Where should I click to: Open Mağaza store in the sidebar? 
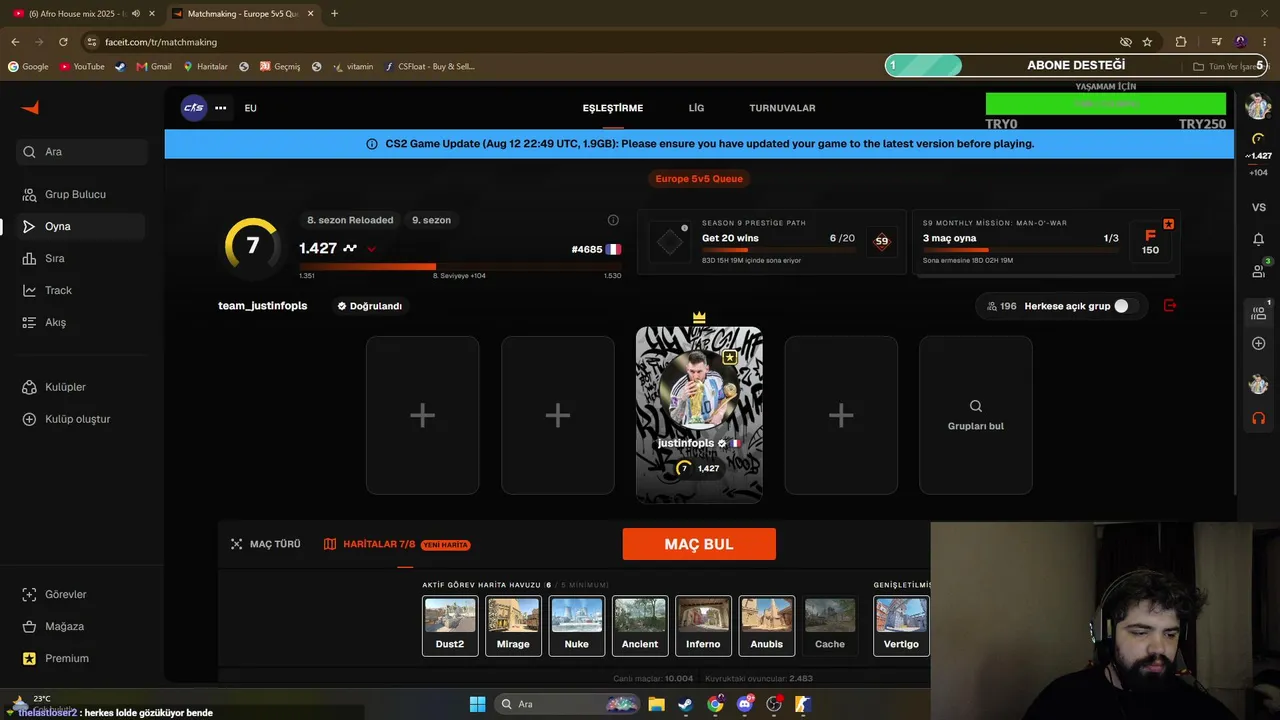82,626
